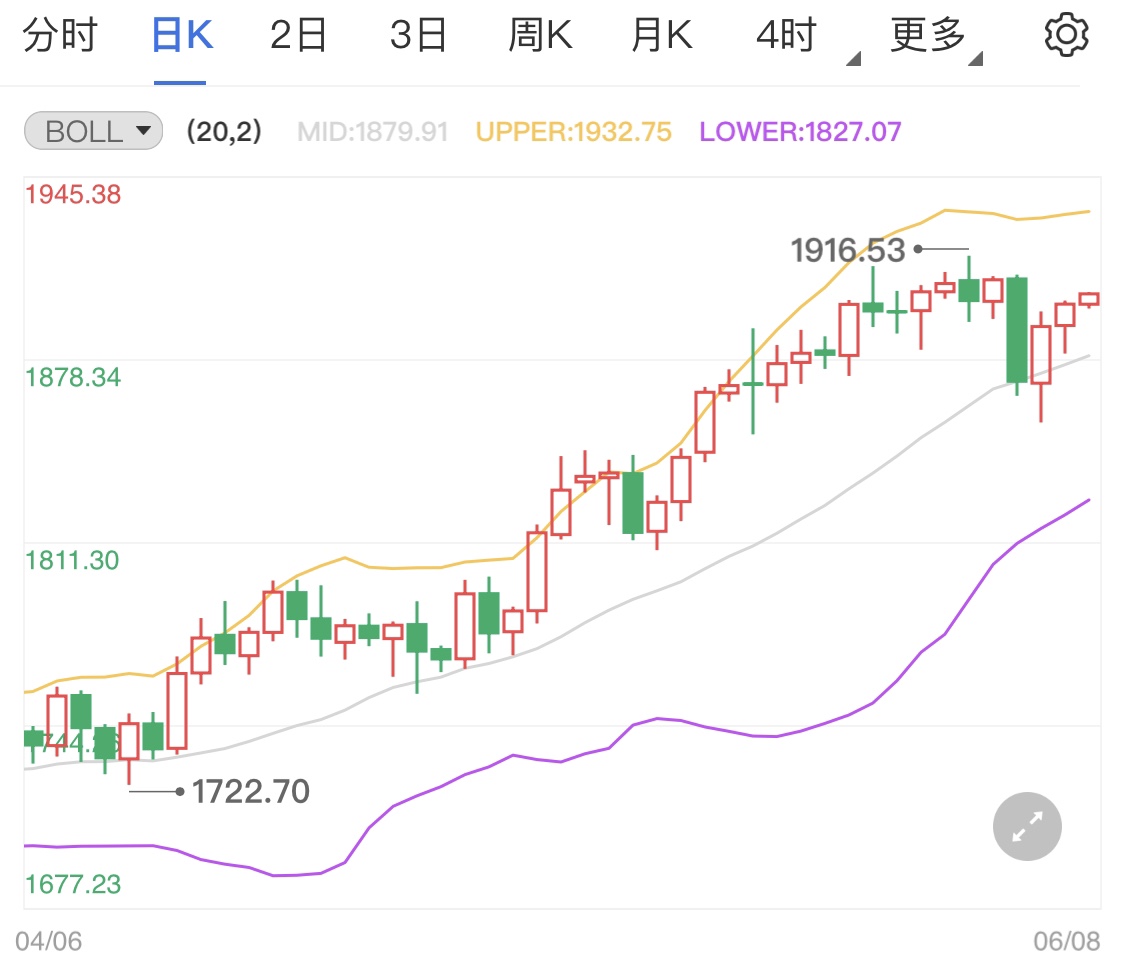Click the MID:1879.91 value
The width and height of the screenshot is (1125, 967).
click(373, 132)
